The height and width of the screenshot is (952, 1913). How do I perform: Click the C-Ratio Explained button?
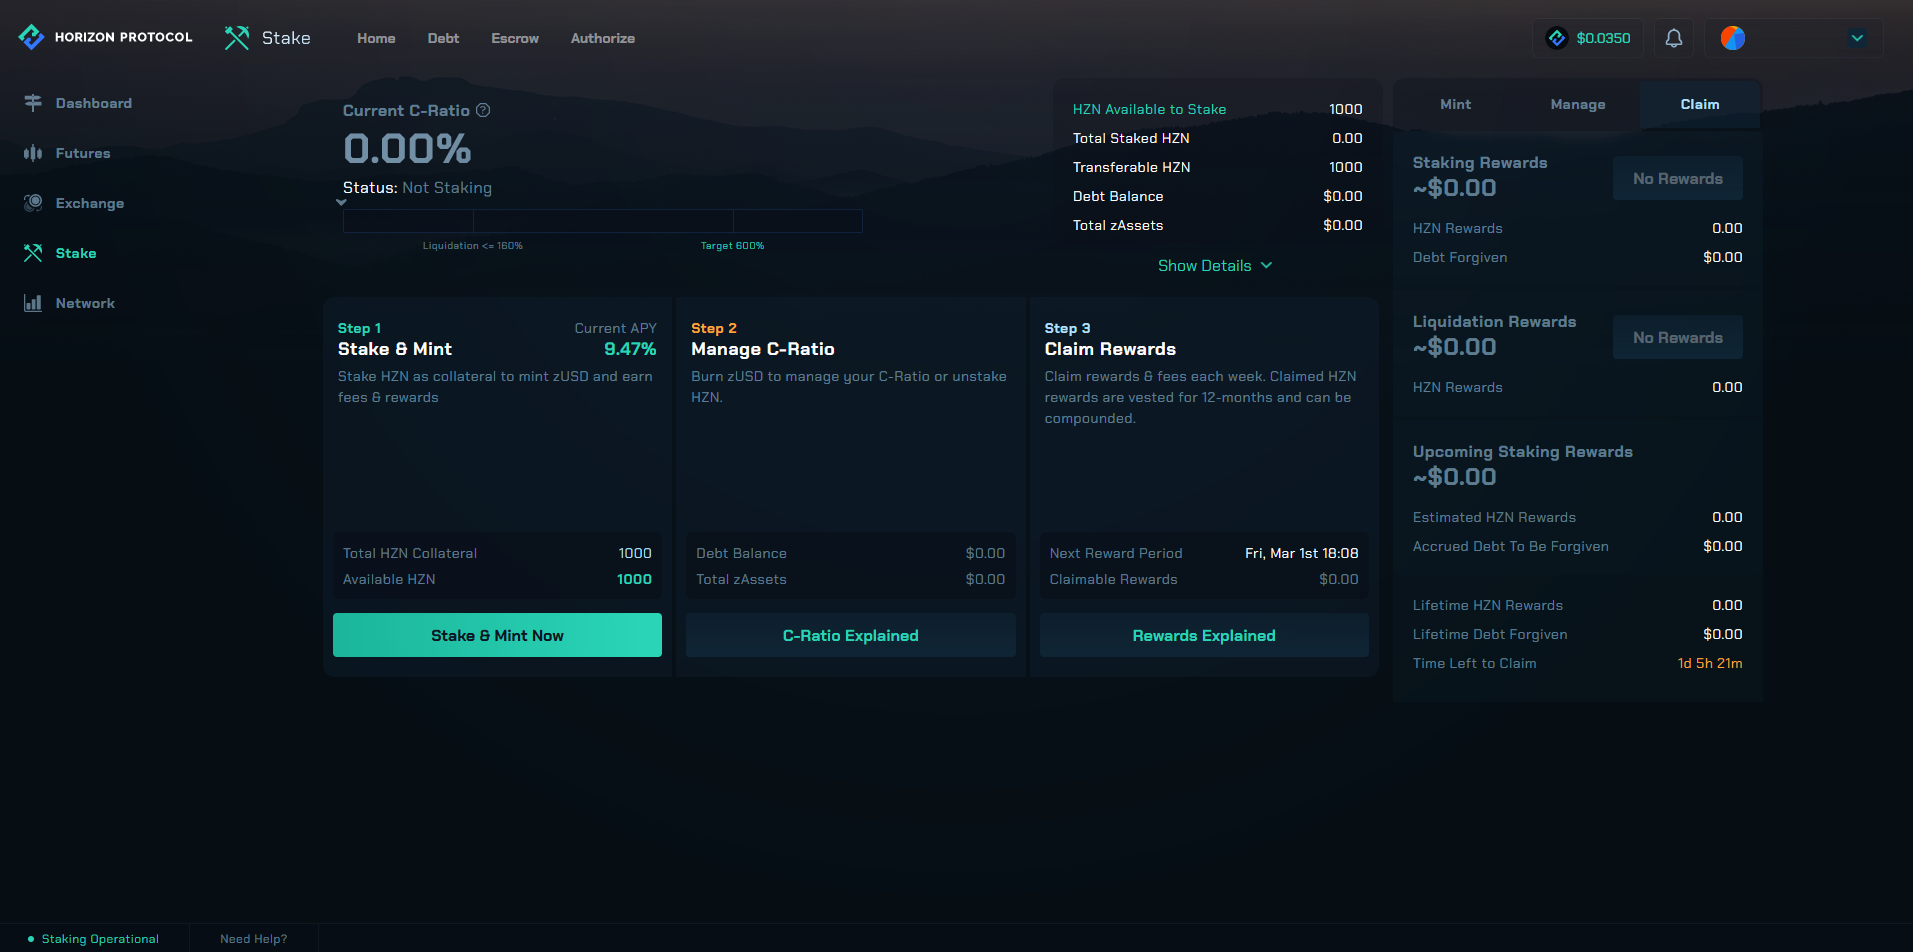coord(850,635)
